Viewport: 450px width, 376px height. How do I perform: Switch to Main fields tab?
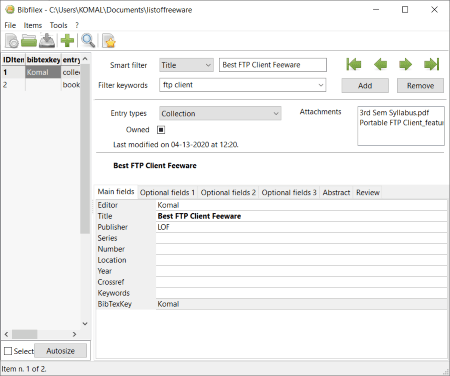pyautogui.click(x=116, y=192)
